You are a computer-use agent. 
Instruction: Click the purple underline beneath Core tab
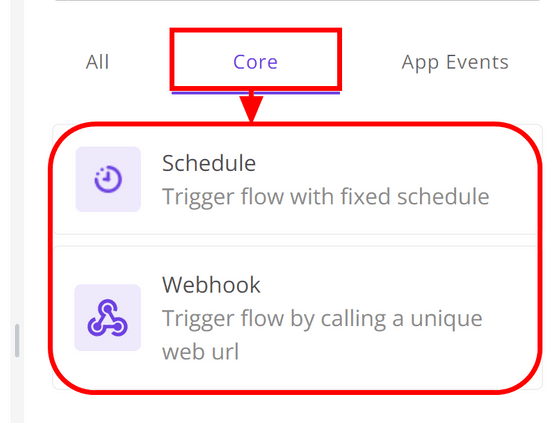point(256,93)
